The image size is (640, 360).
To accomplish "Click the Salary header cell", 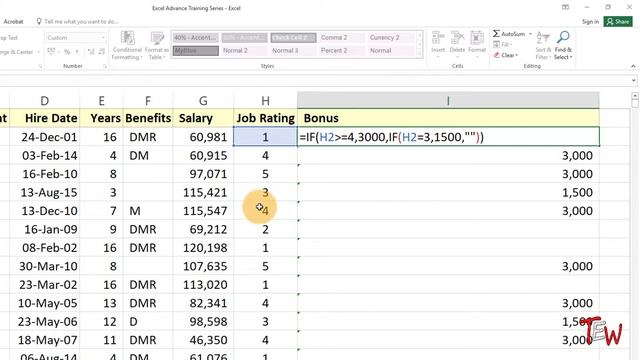I will [x=203, y=118].
